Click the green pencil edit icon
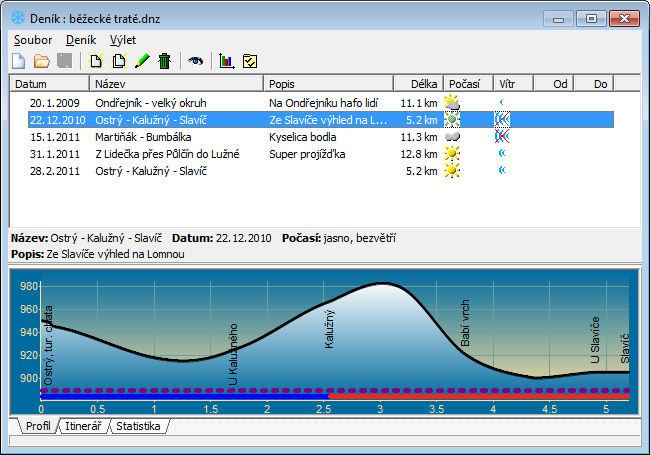 pyautogui.click(x=142, y=61)
